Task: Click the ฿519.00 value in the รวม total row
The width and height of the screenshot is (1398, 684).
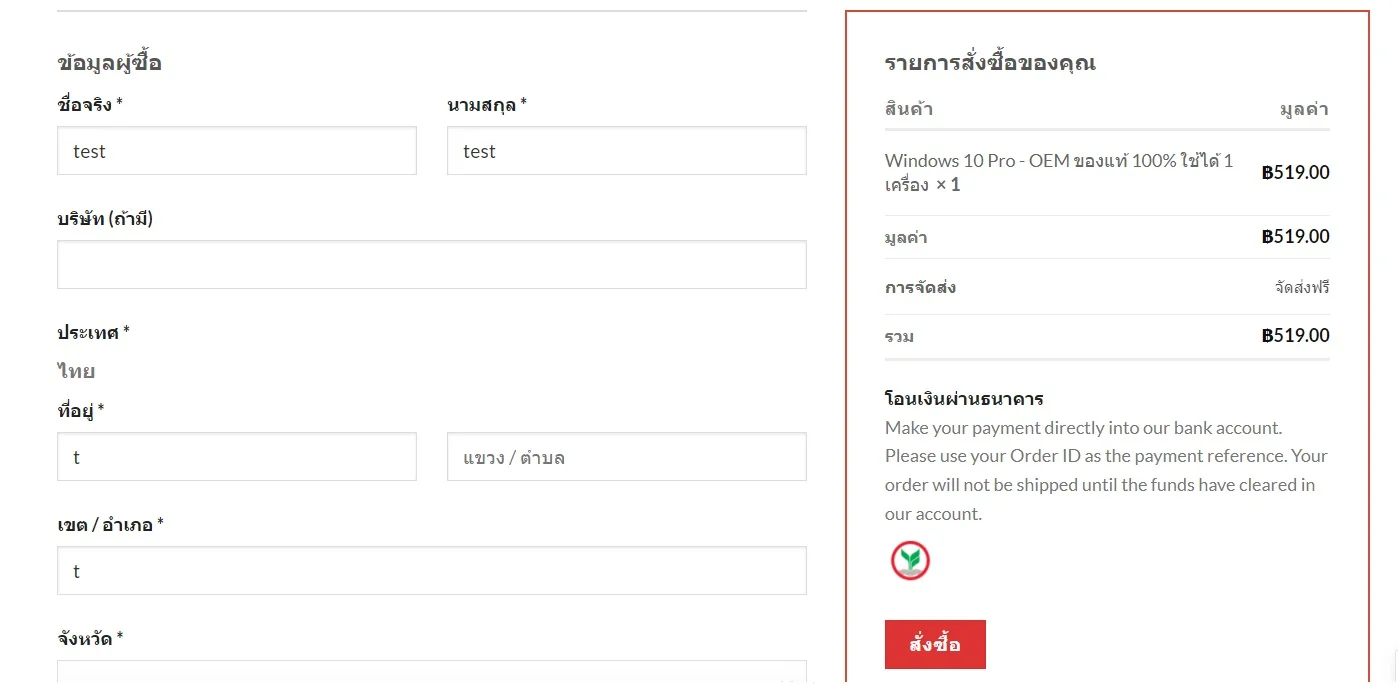Action: (1296, 336)
